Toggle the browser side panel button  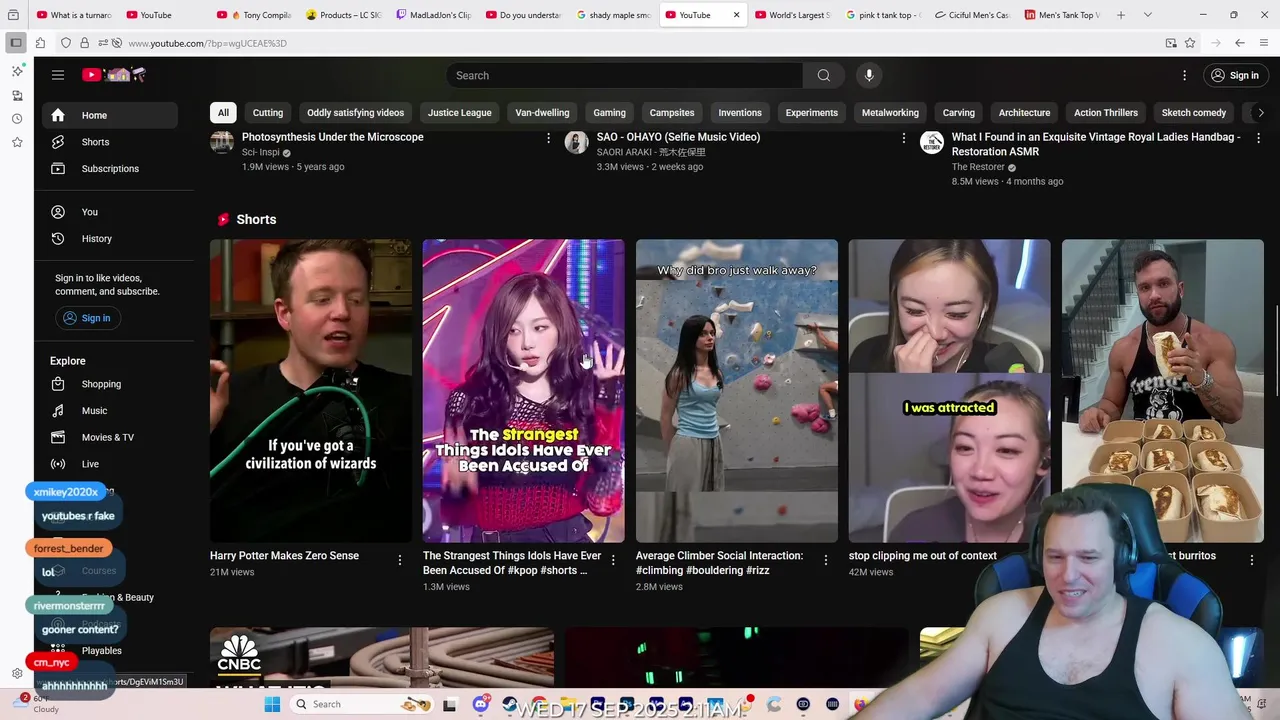(16, 43)
